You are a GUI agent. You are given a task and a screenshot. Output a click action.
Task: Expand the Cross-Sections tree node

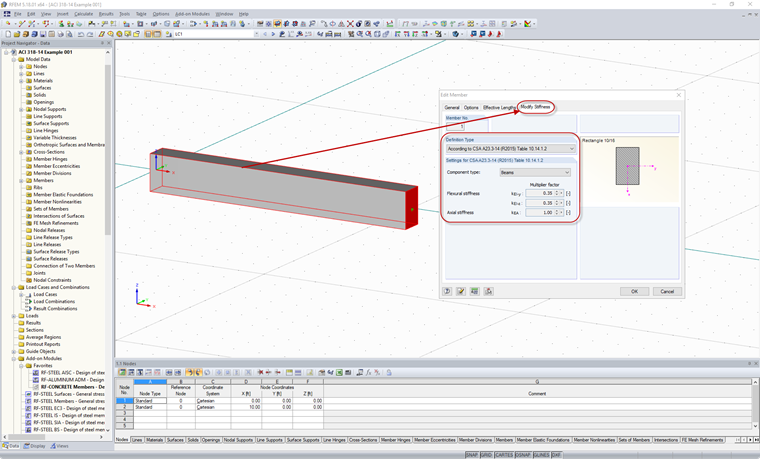pos(21,152)
